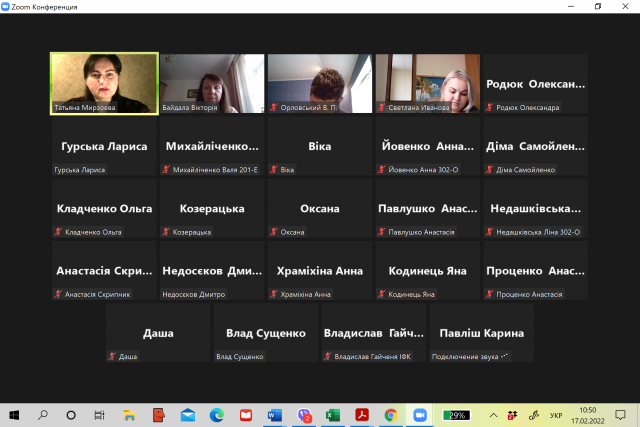Open Microsoft Excel from taskbar
This screenshot has height=427, width=640.
coord(333,416)
